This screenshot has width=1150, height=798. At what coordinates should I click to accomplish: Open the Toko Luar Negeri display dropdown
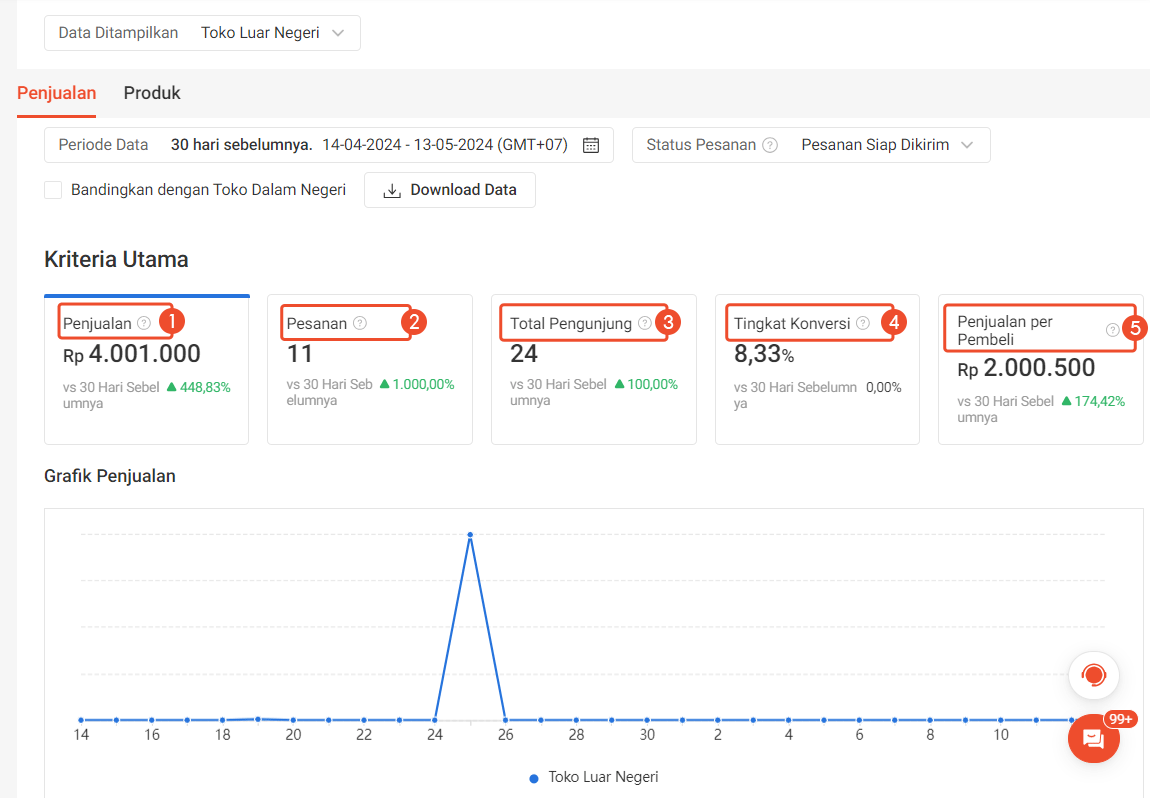(270, 32)
